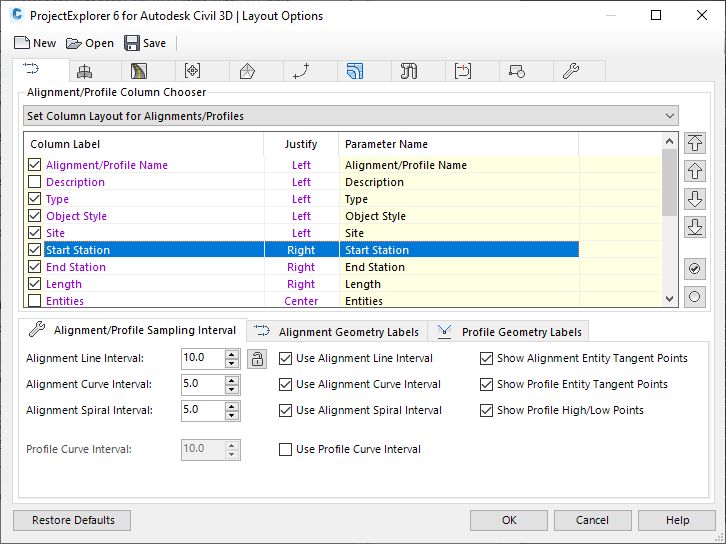Click the Restore Defaults button
The image size is (726, 544).
pyautogui.click(x=72, y=520)
